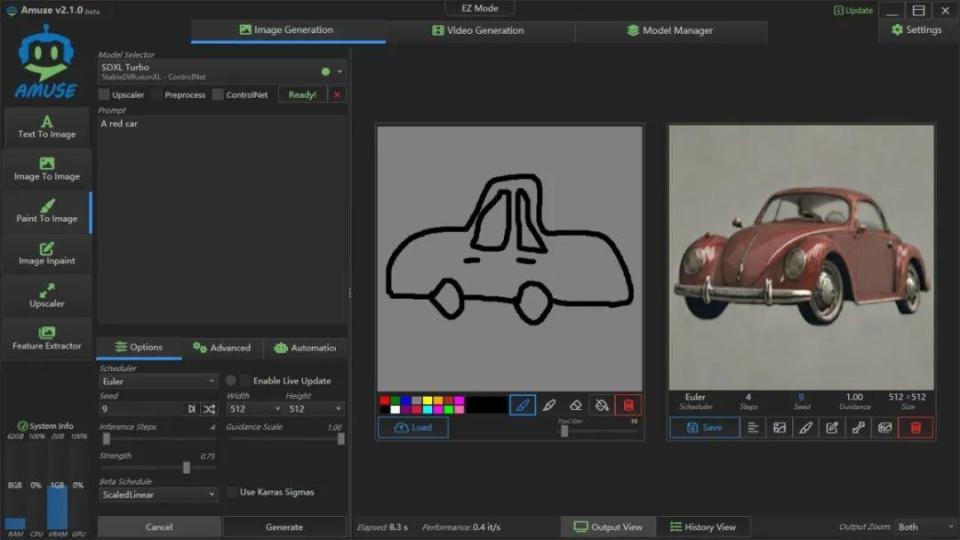
Task: Click the shuffle random seed icon
Action: (209, 409)
